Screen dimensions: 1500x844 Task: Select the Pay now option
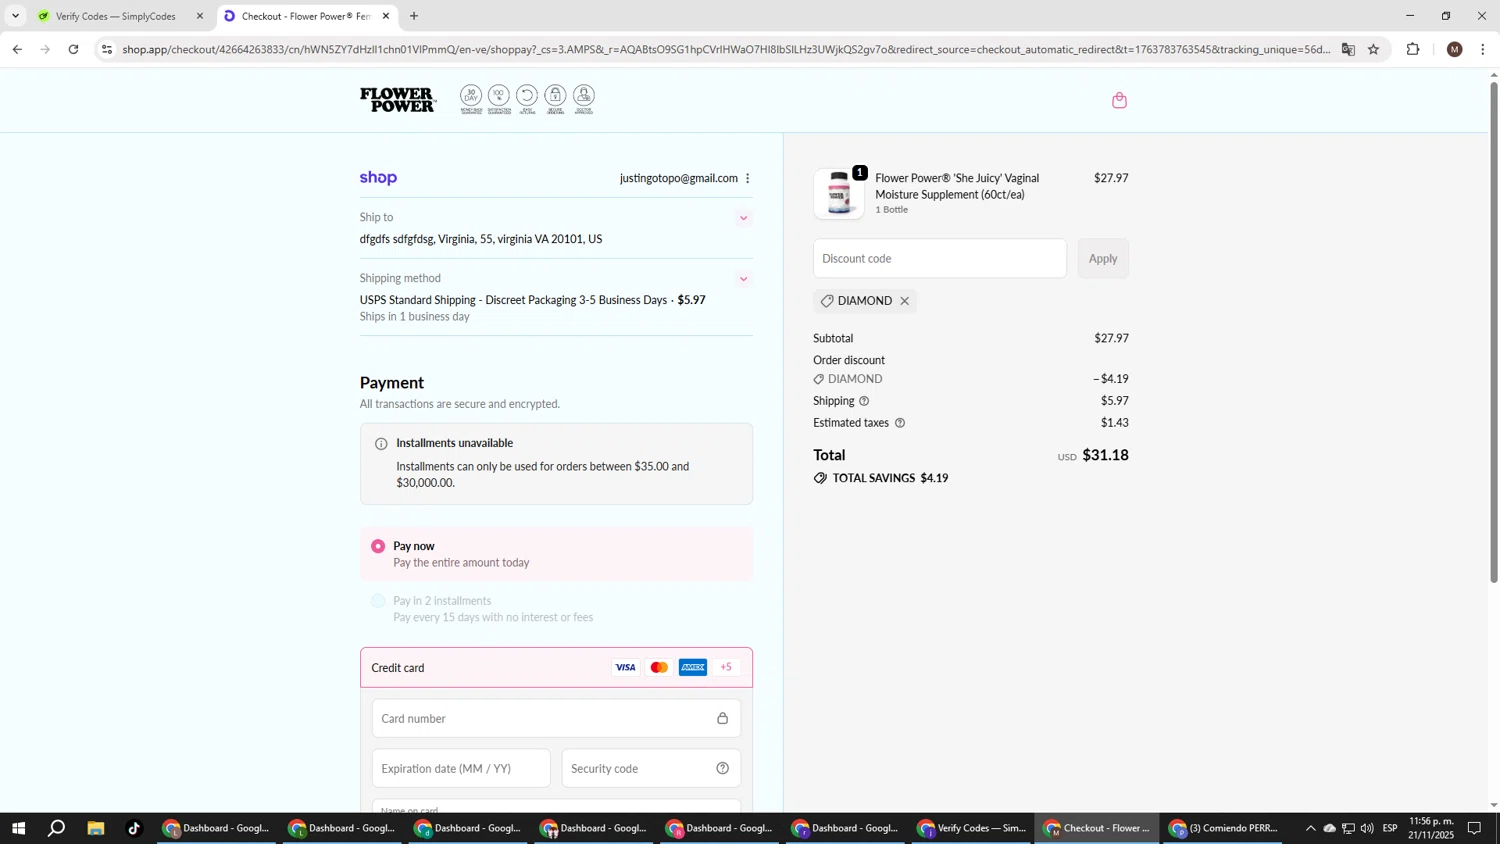556,554
